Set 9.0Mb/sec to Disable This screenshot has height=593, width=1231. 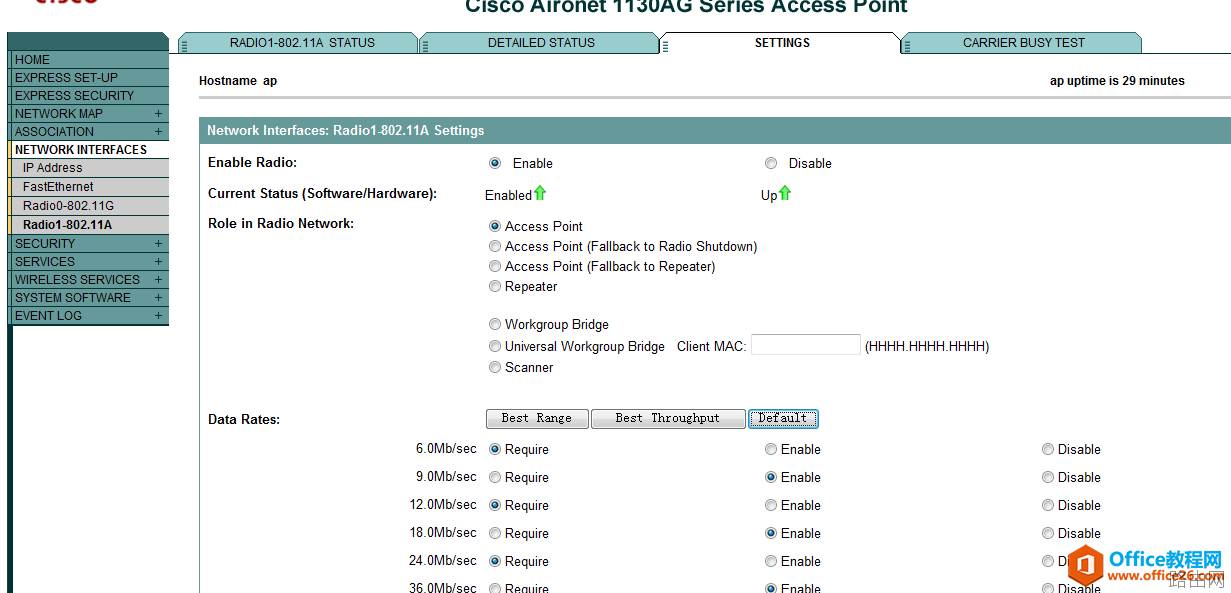tap(1048, 477)
